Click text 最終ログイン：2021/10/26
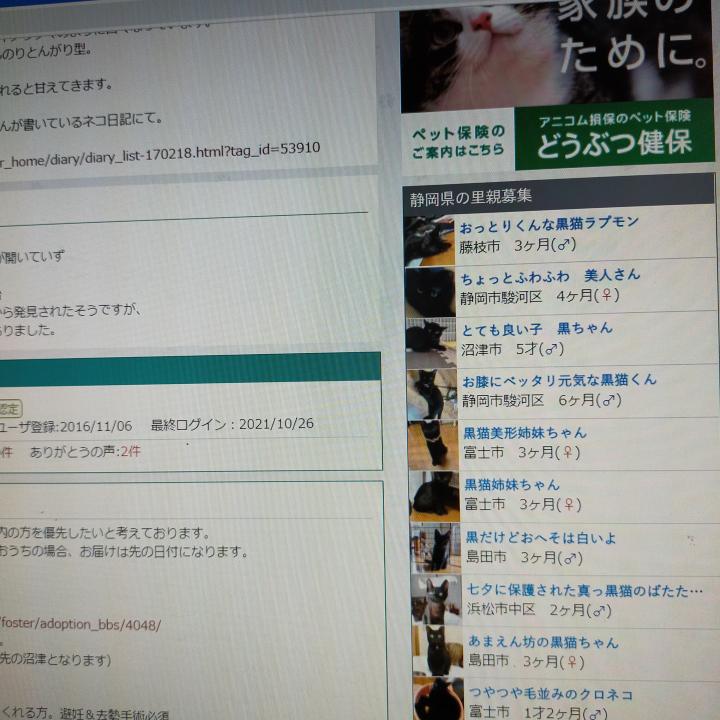The height and width of the screenshot is (720, 720). pos(232,424)
